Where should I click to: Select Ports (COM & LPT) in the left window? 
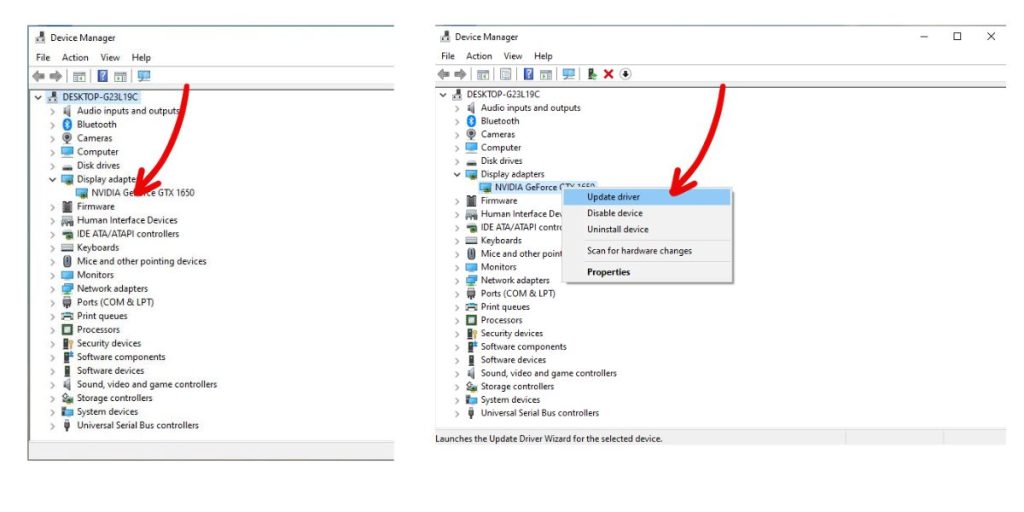tap(115, 302)
